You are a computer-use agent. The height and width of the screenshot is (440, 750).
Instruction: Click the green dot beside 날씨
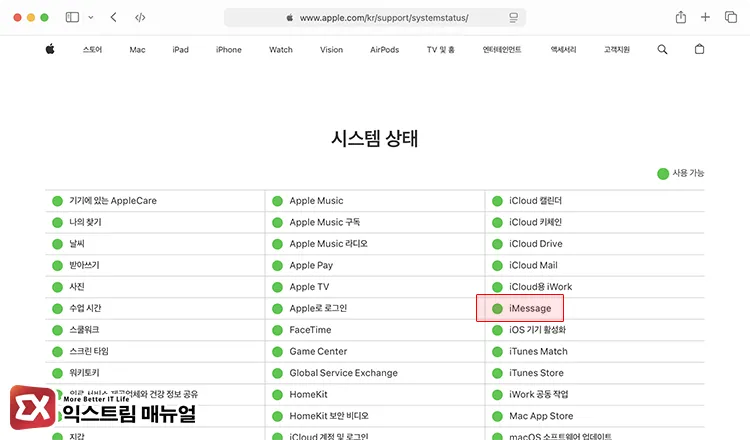point(57,244)
